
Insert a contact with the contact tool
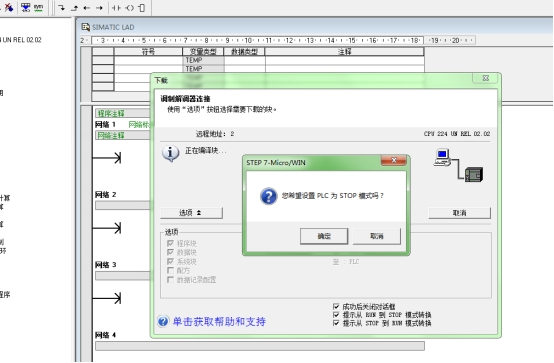[x=116, y=7]
